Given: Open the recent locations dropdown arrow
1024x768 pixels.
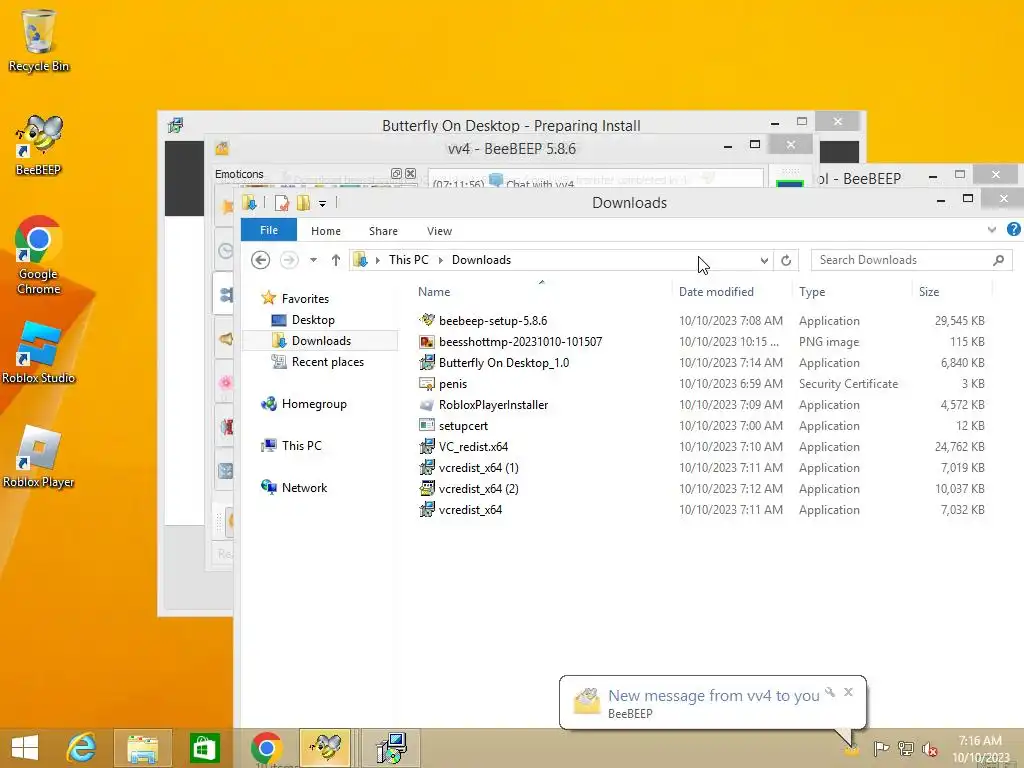Looking at the screenshot, I should click(313, 260).
